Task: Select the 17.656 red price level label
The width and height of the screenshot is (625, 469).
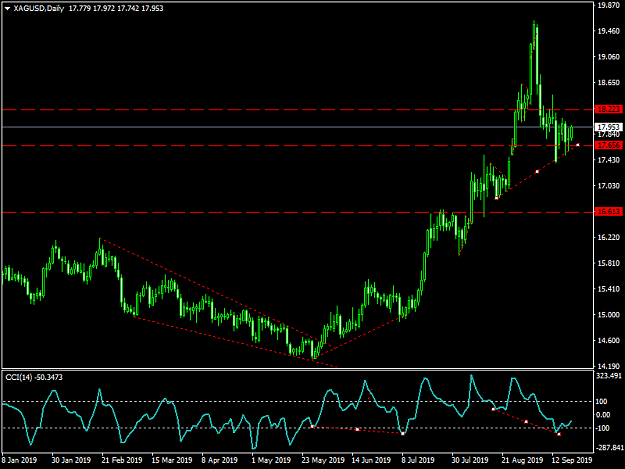Action: click(x=608, y=145)
